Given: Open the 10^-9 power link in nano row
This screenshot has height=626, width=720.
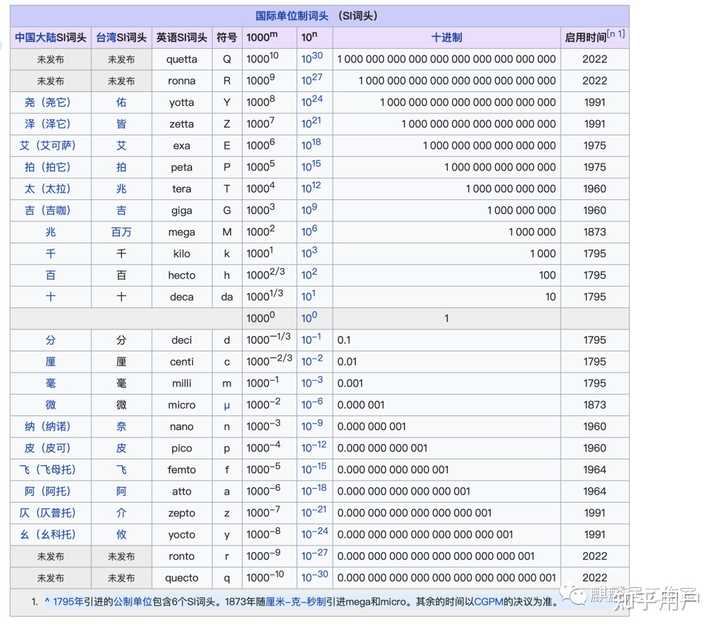Looking at the screenshot, I should click(312, 425).
